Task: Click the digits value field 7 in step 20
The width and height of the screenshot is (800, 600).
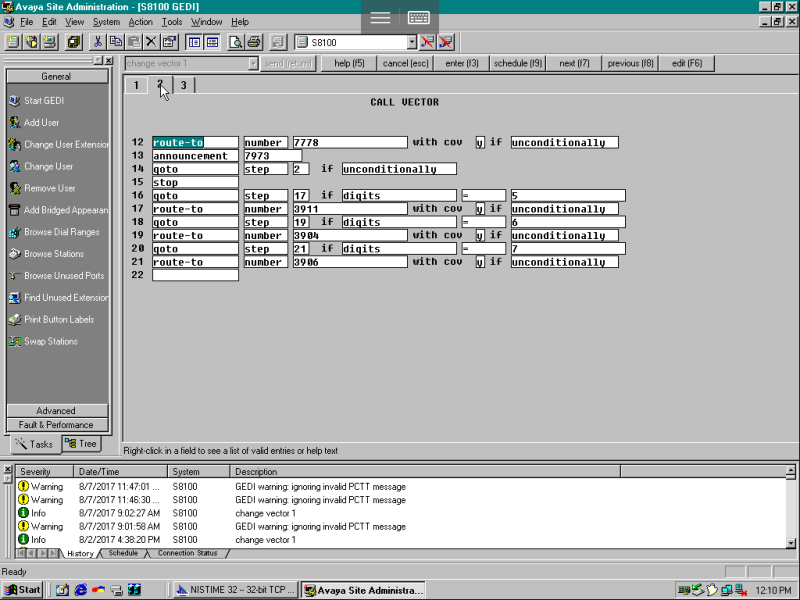Action: pos(568,248)
